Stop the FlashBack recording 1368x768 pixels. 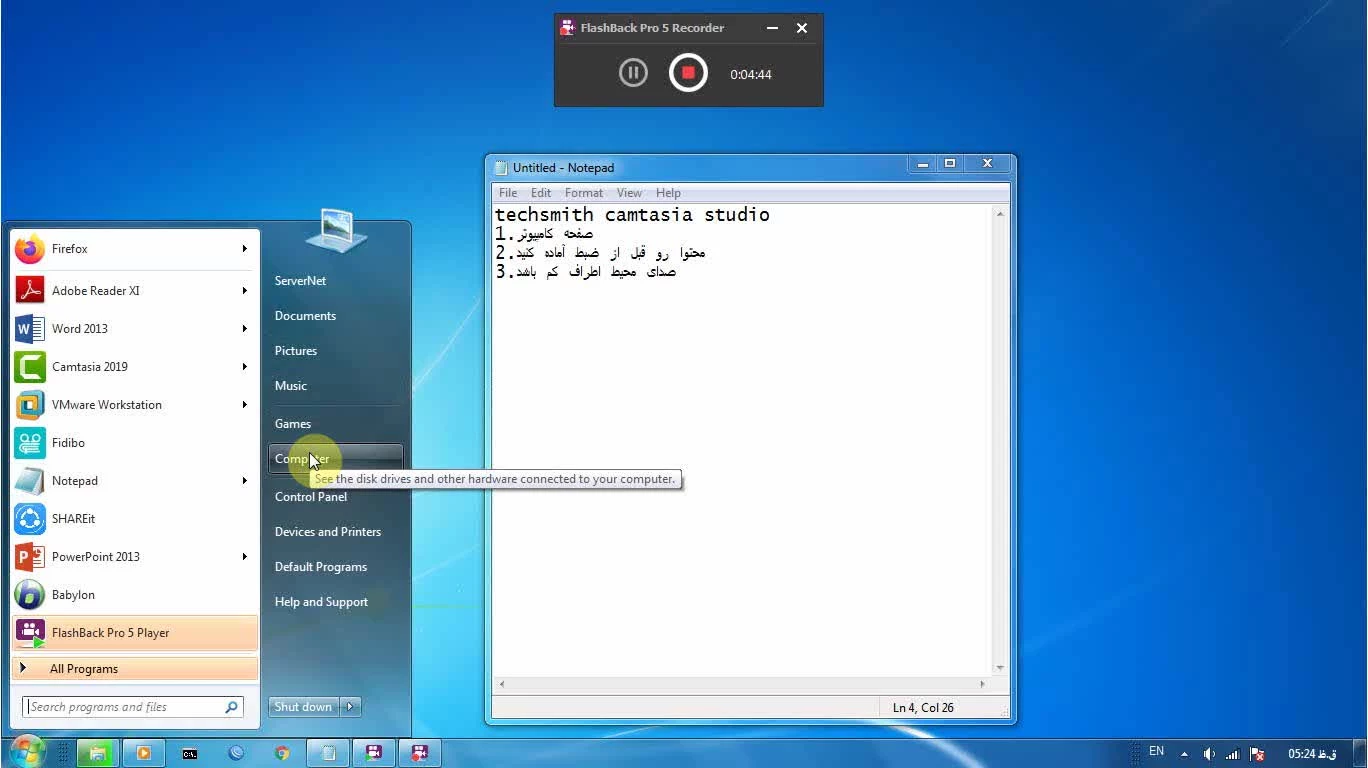(x=688, y=73)
